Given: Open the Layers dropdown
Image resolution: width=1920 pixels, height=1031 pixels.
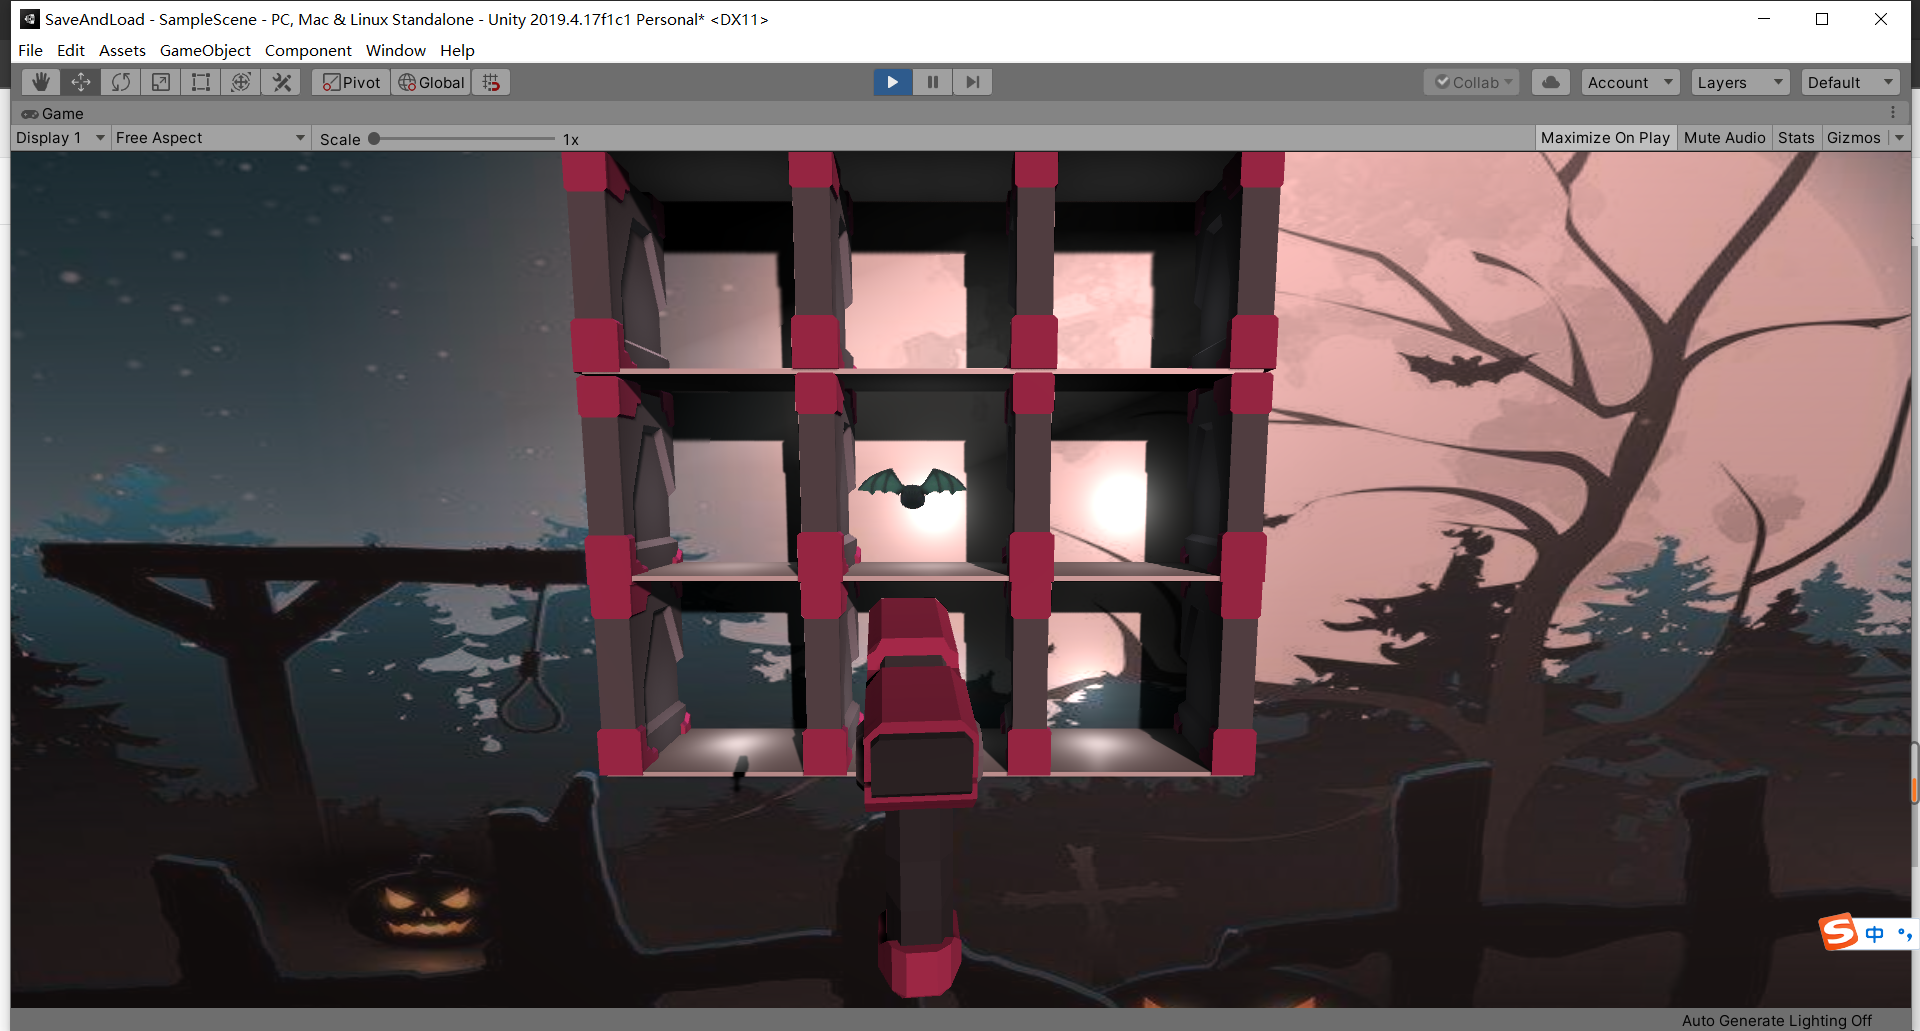Looking at the screenshot, I should (1739, 82).
